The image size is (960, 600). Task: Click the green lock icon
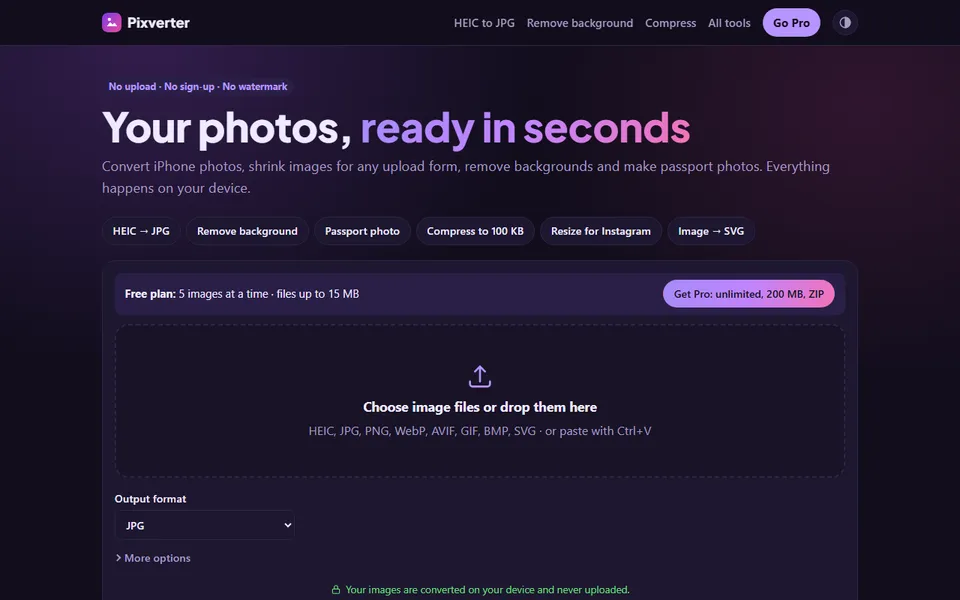(x=336, y=590)
